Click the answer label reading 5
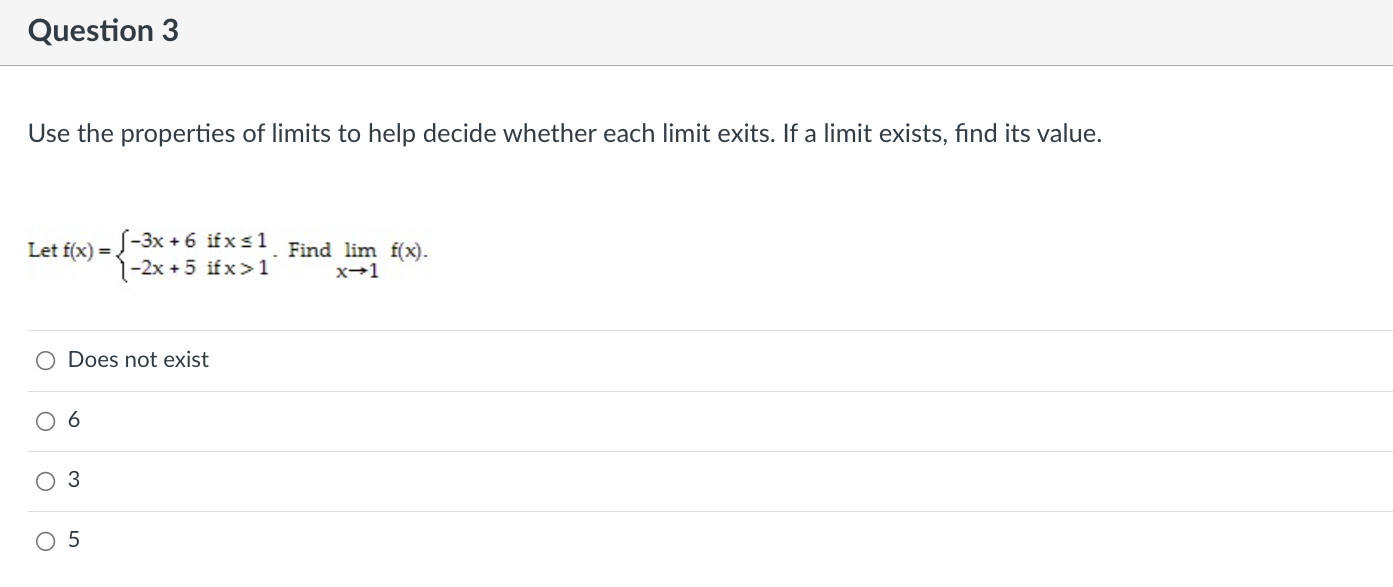This screenshot has height=587, width=1393. click(x=73, y=540)
